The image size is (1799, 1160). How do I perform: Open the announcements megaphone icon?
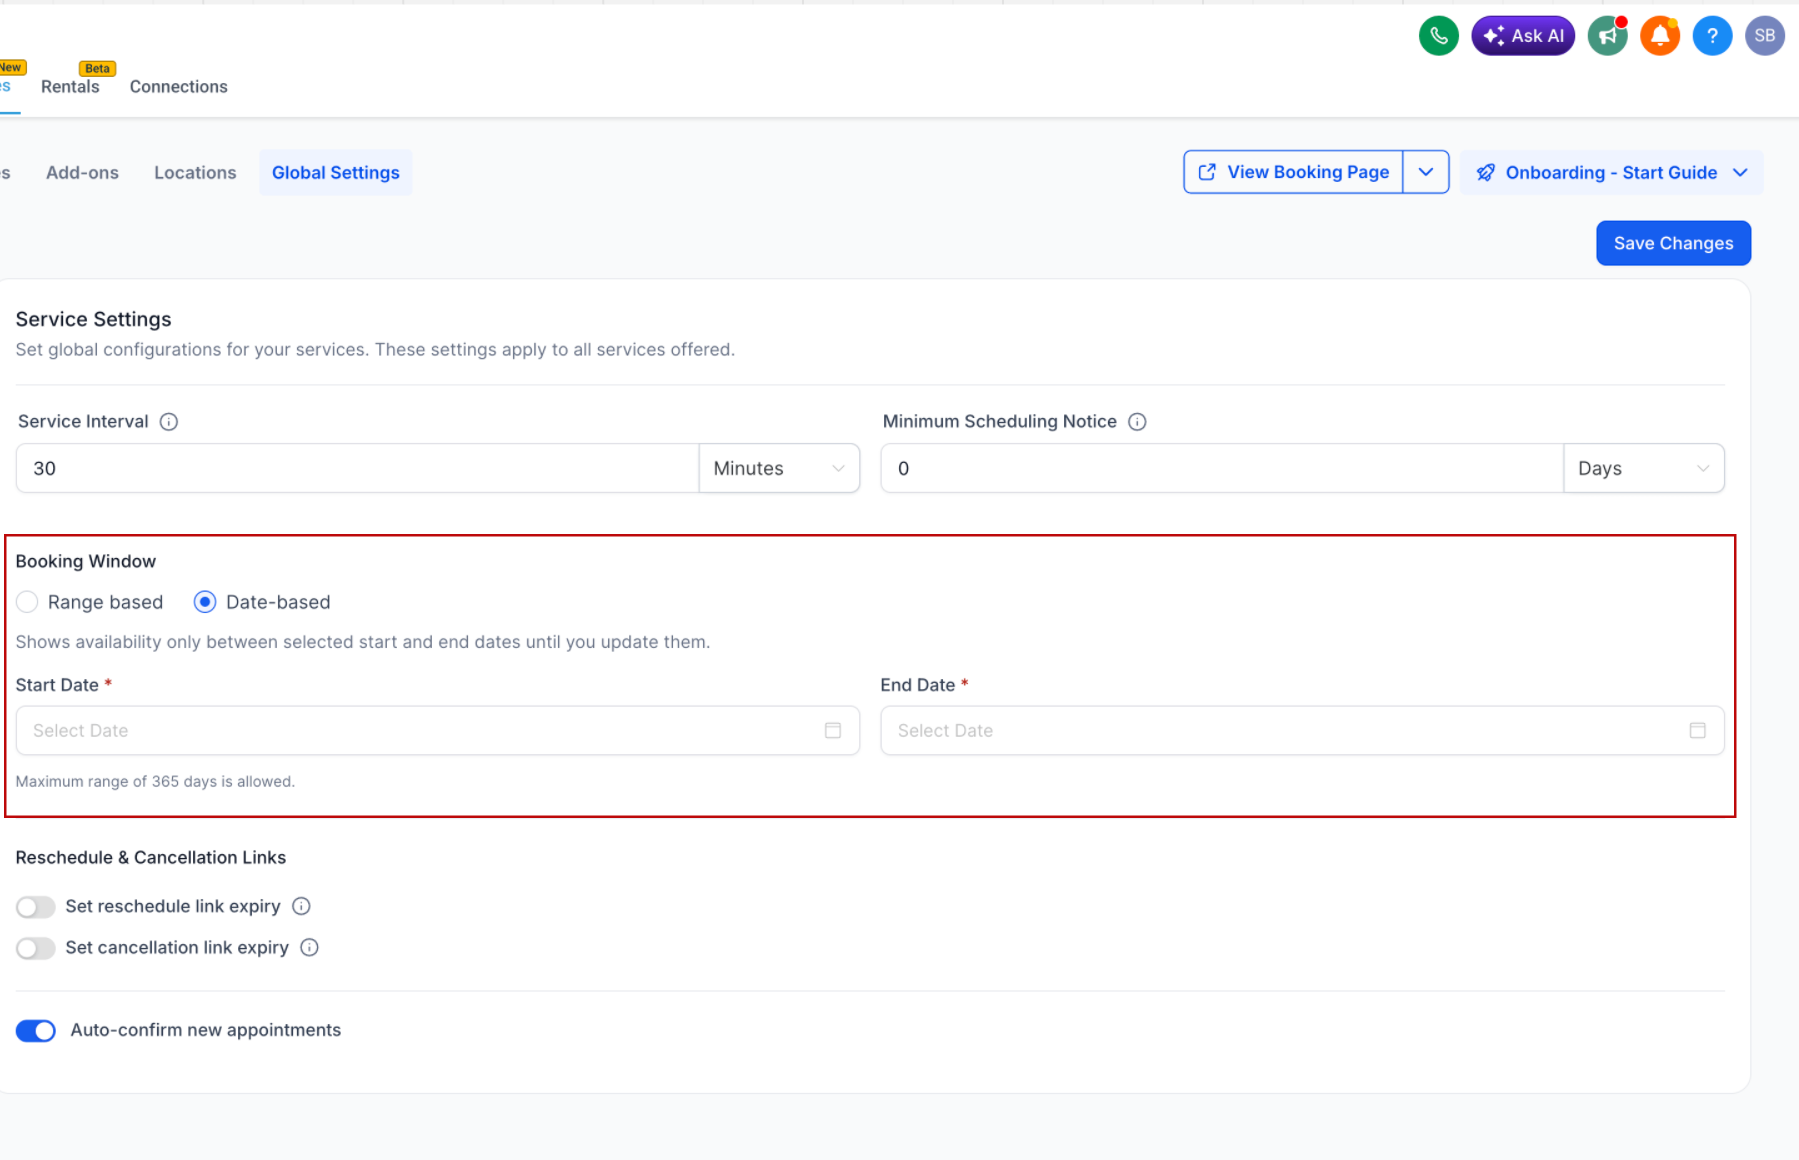1607,35
